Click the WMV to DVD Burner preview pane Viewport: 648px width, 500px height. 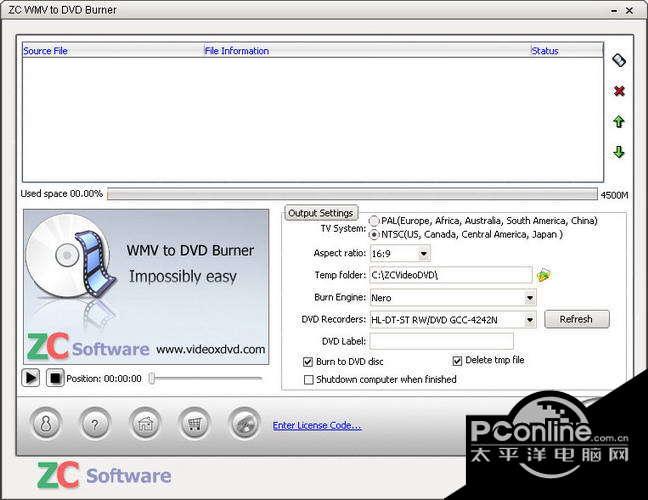coord(146,287)
